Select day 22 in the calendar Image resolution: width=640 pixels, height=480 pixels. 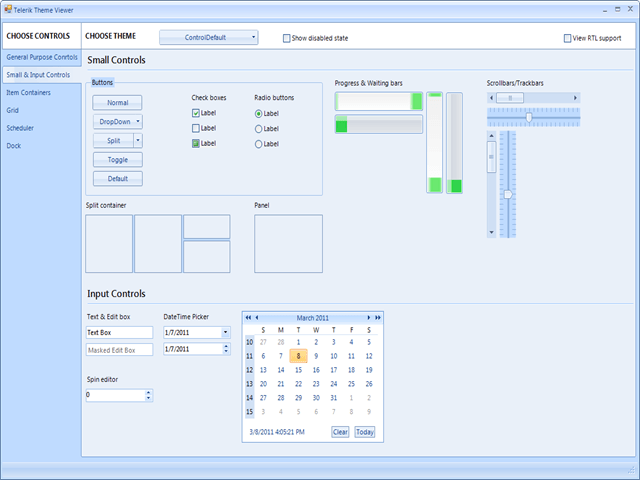(298, 384)
